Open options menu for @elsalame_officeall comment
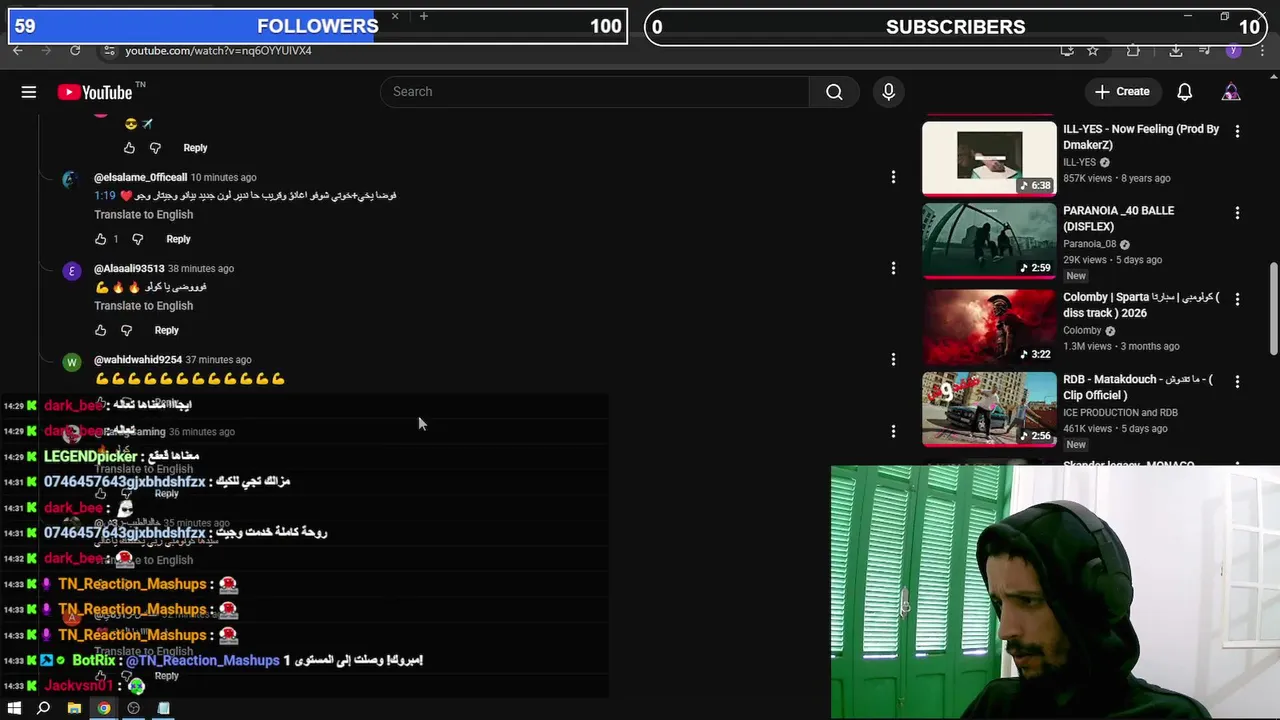Image resolution: width=1280 pixels, height=720 pixels. coord(893,177)
